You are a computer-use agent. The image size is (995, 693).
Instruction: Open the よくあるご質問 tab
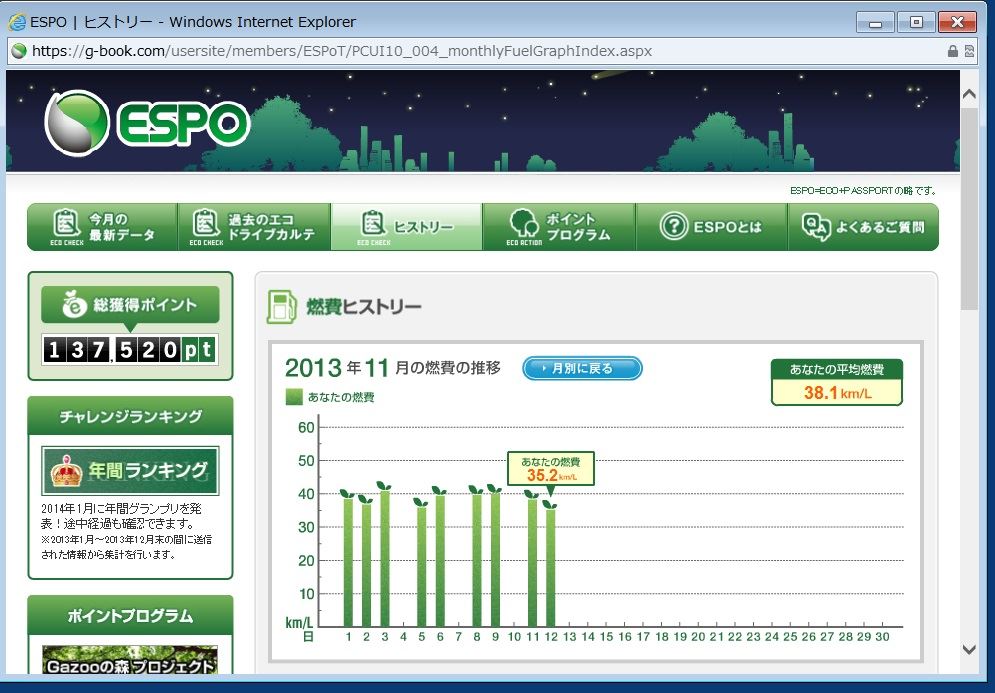(x=863, y=227)
